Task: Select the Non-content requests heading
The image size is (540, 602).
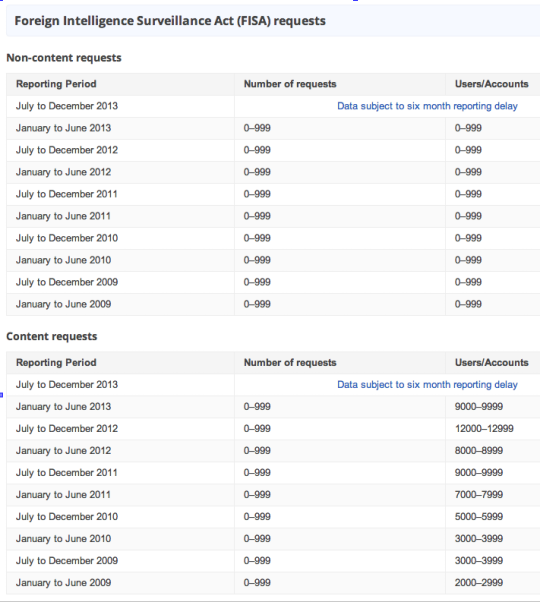Action: point(64,58)
